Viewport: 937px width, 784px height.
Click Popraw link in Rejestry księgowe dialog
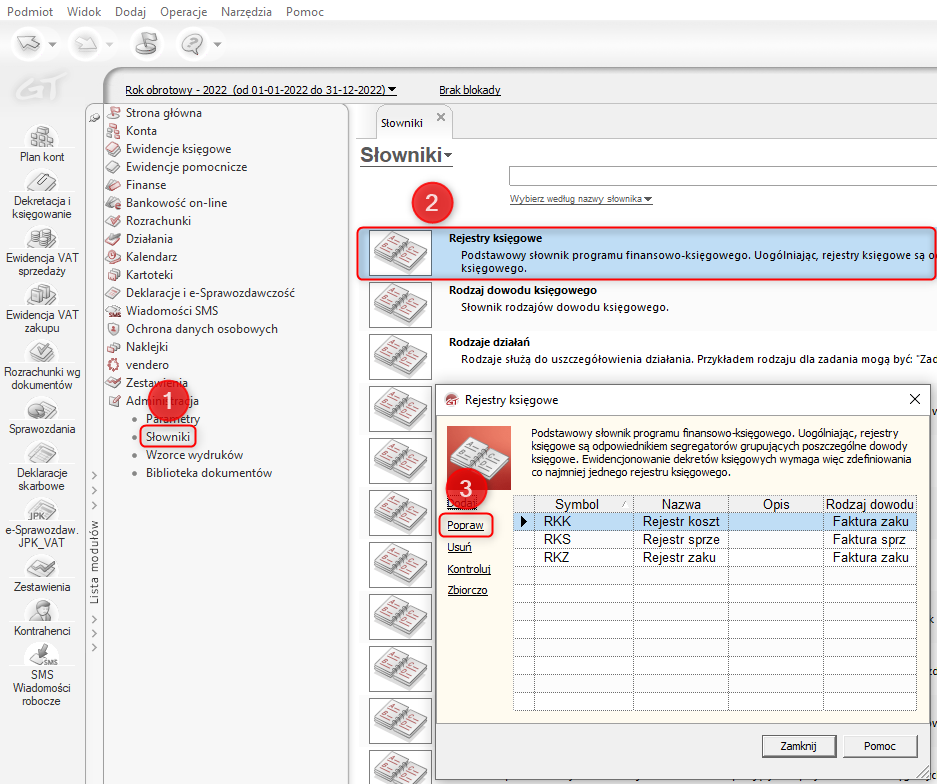coord(465,525)
